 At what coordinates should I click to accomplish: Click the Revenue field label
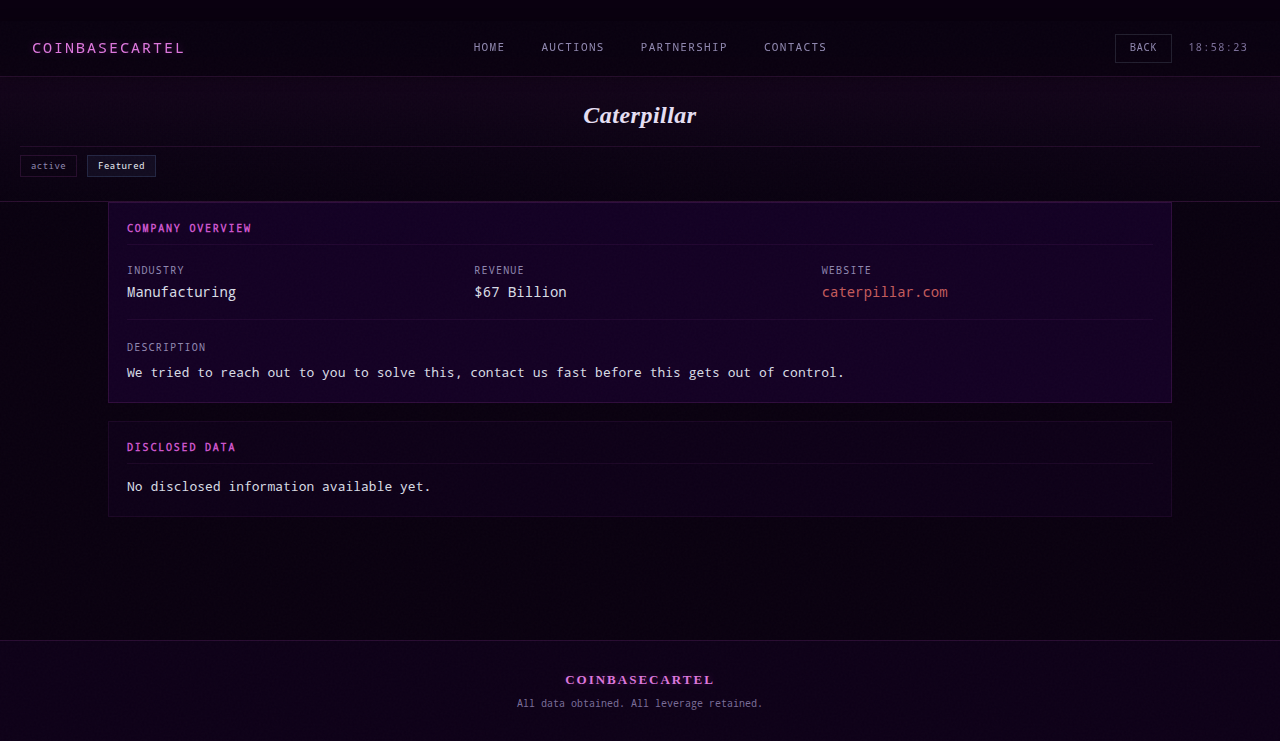(x=499, y=270)
